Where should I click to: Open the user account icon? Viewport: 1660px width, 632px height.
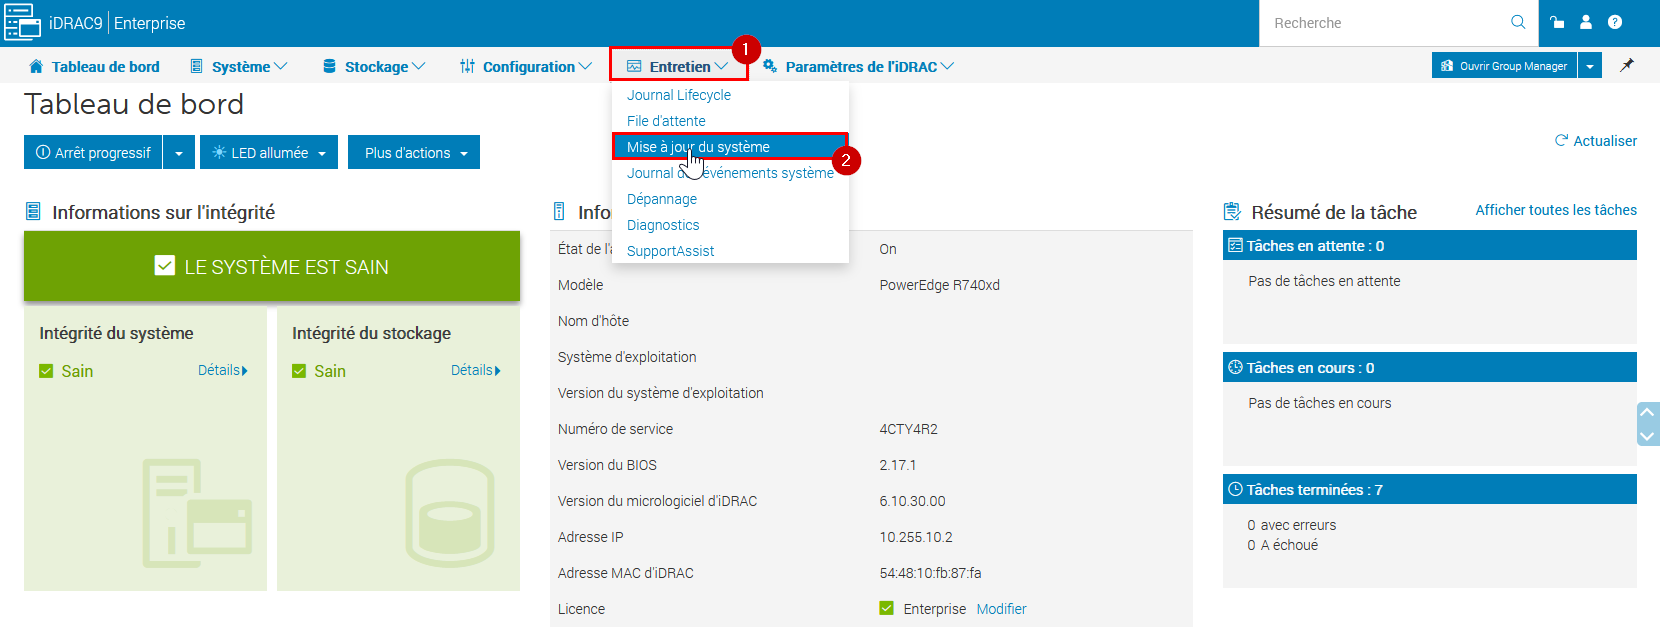click(x=1586, y=22)
